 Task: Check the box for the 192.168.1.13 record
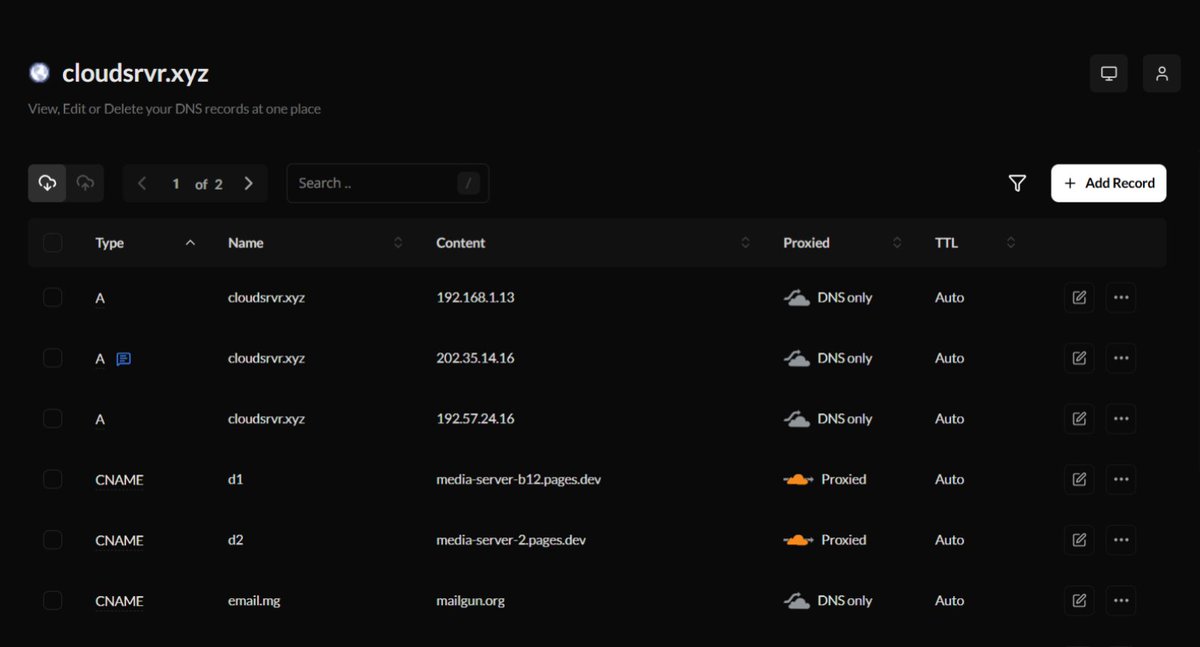(53, 297)
